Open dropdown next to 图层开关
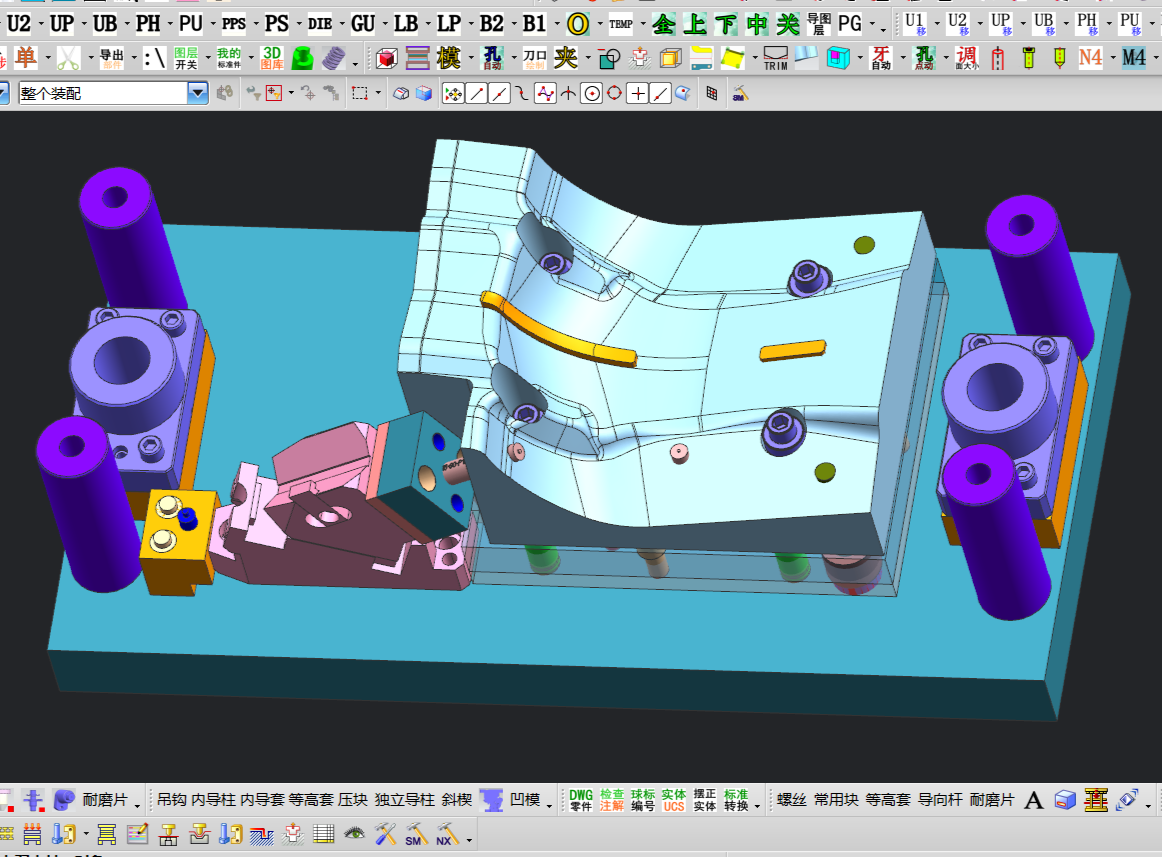The image size is (1162, 857). (208, 57)
